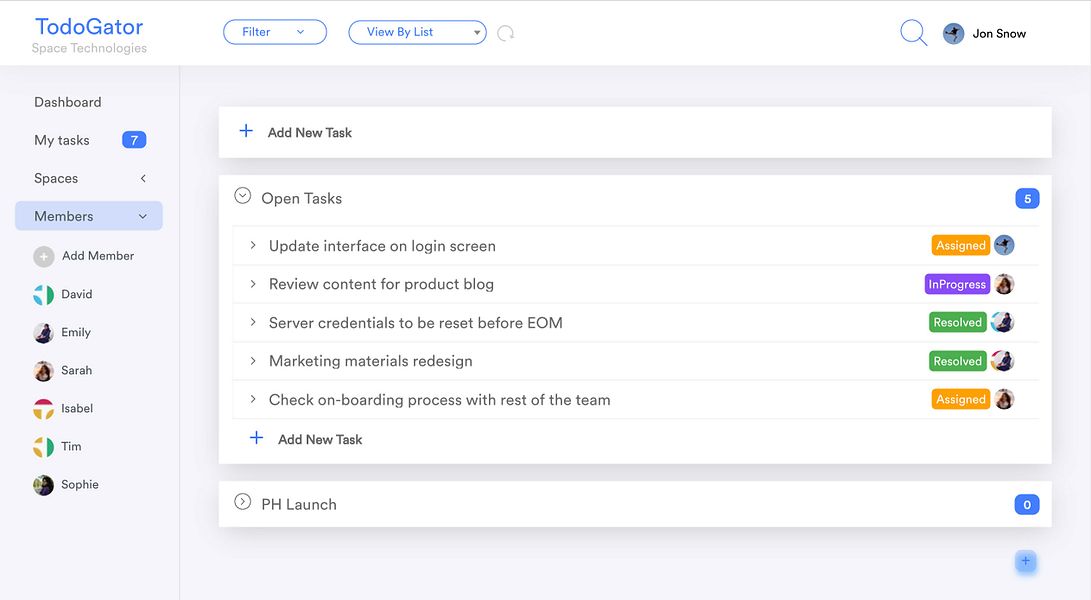1091x600 pixels.
Task: Click Resolved status on Marketing materials task
Action: pos(958,361)
